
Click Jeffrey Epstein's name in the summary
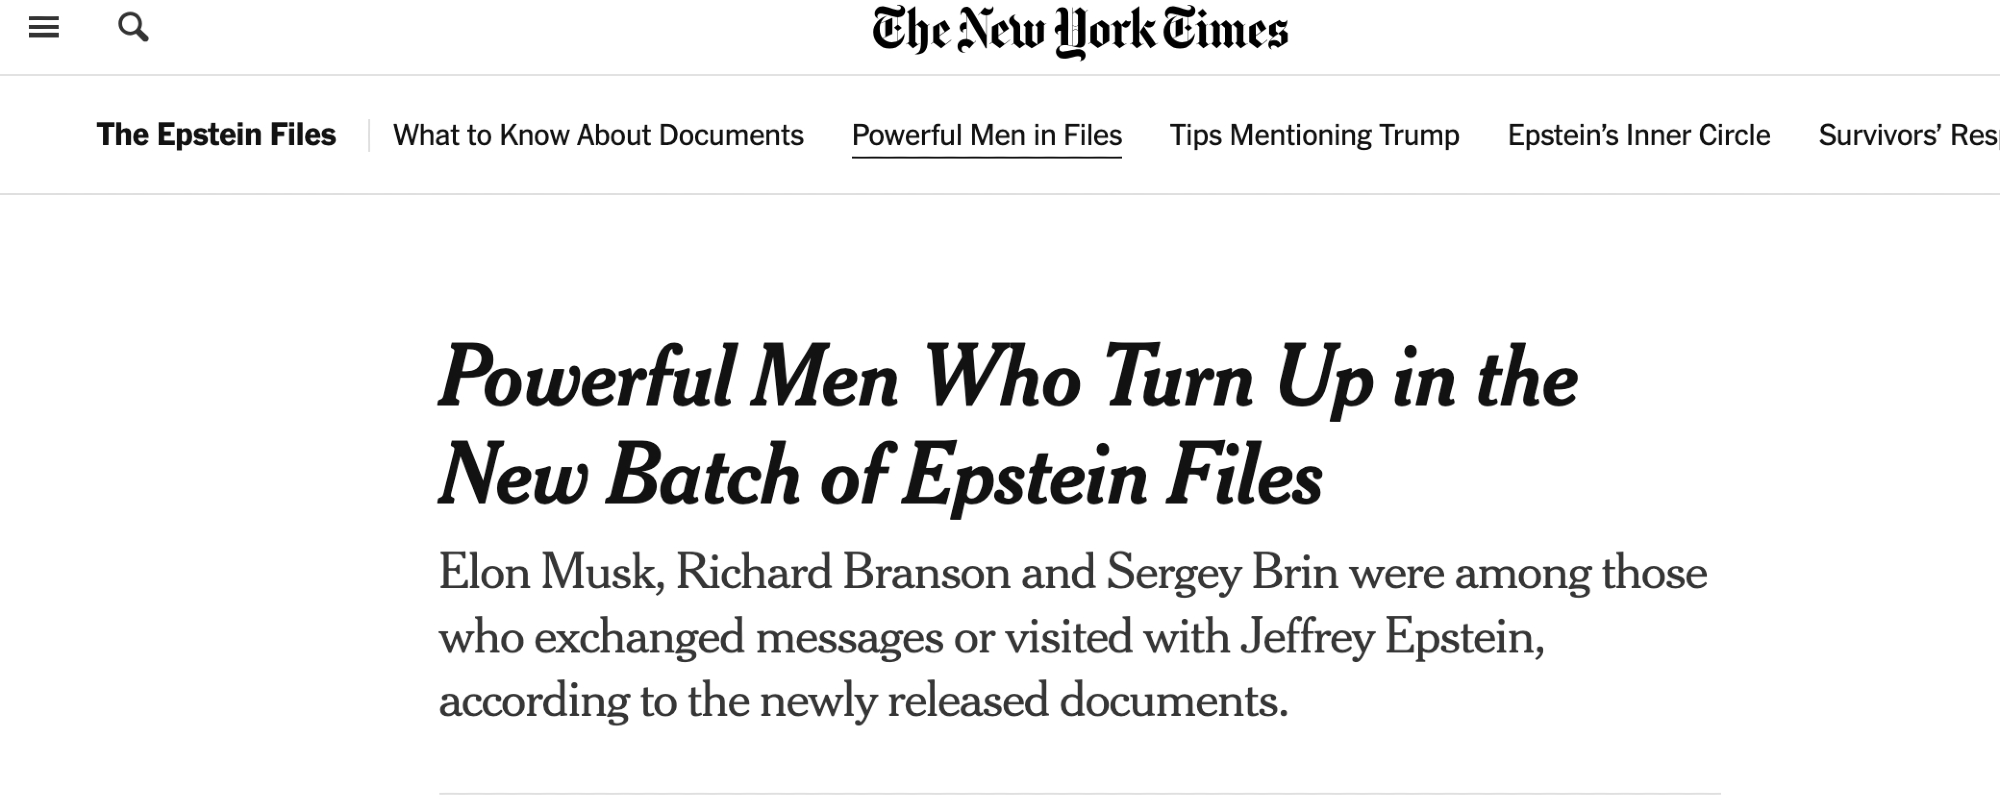pos(1389,637)
